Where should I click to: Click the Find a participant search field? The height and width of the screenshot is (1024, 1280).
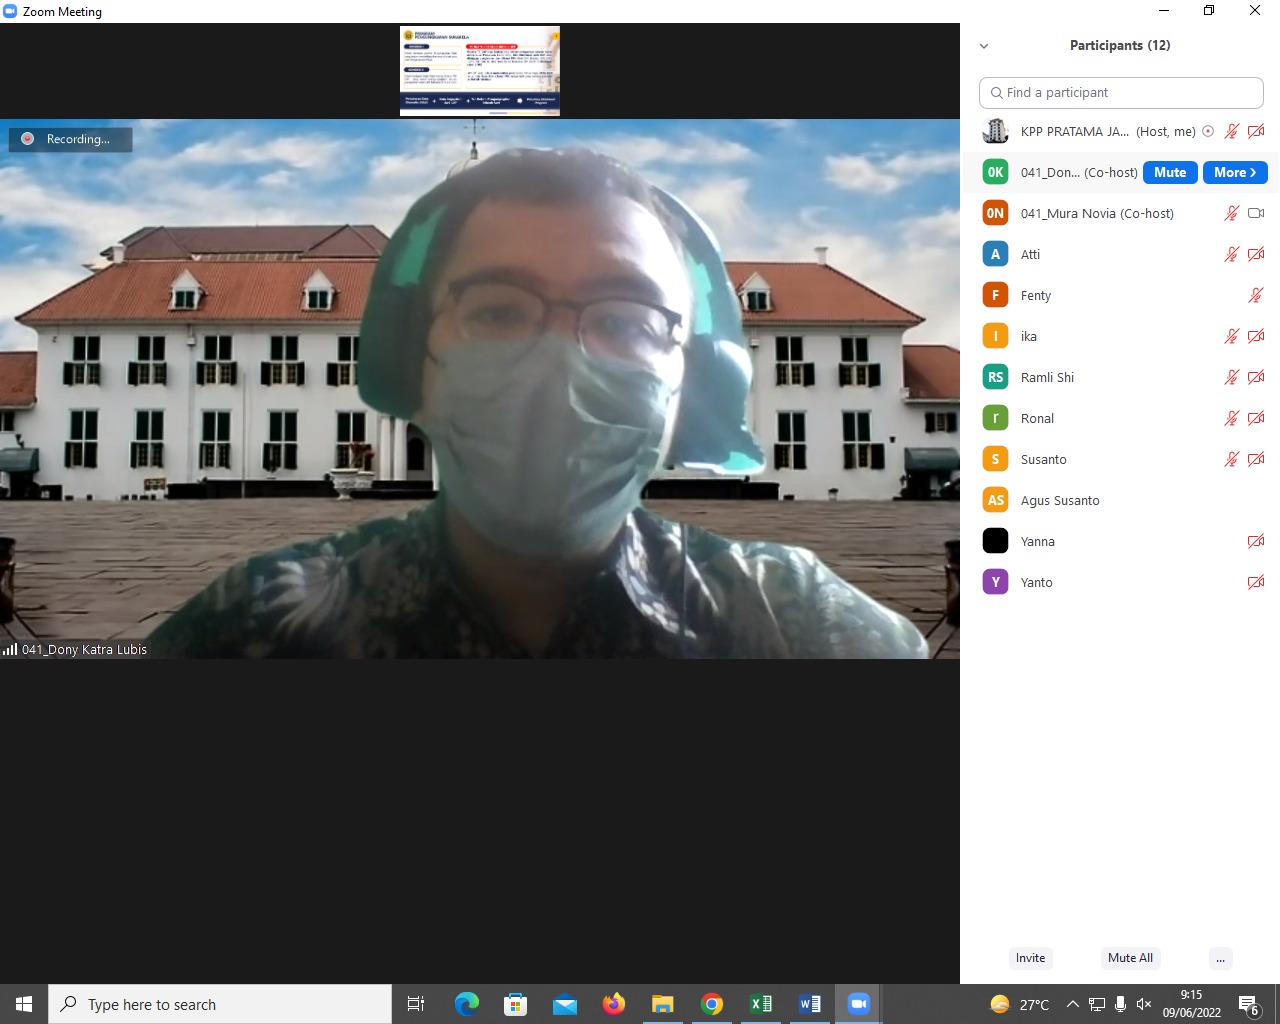[x=1121, y=92]
